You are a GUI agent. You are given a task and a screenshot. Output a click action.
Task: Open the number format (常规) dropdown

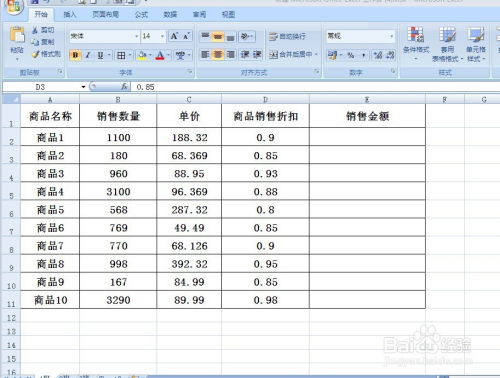pyautogui.click(x=391, y=36)
